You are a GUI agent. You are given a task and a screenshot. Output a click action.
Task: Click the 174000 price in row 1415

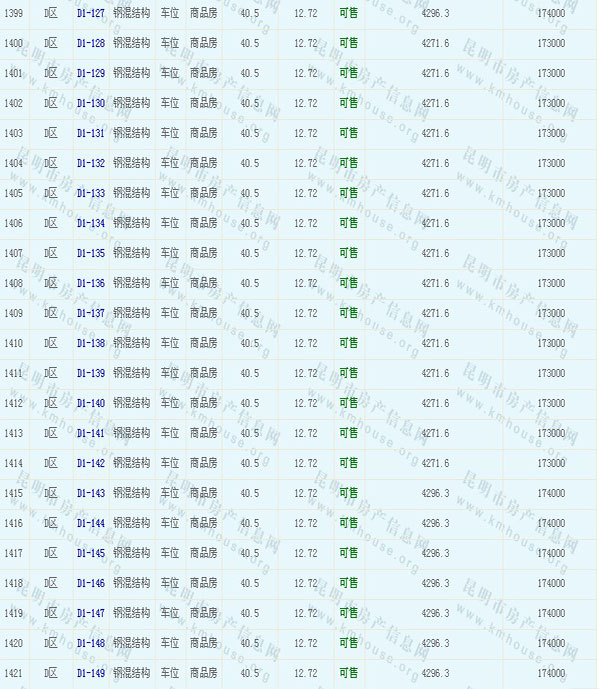[x=551, y=493]
